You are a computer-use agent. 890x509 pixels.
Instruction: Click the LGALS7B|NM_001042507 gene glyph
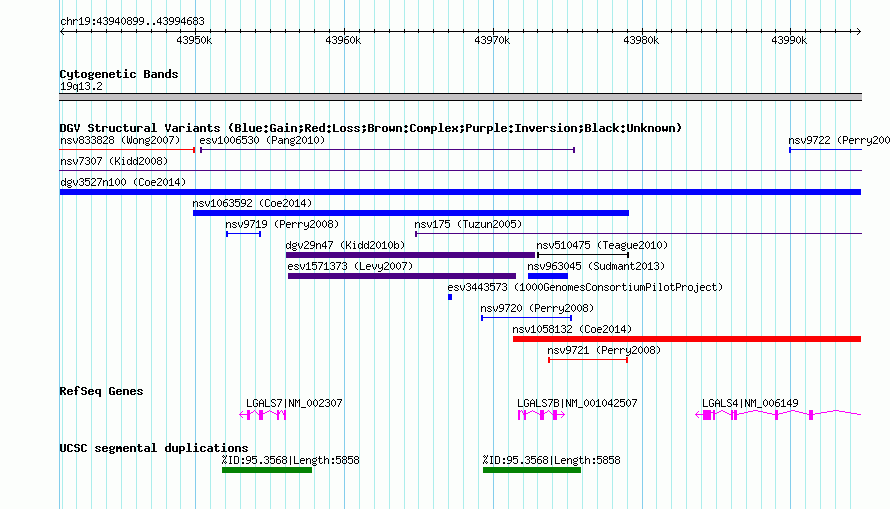[x=541, y=415]
